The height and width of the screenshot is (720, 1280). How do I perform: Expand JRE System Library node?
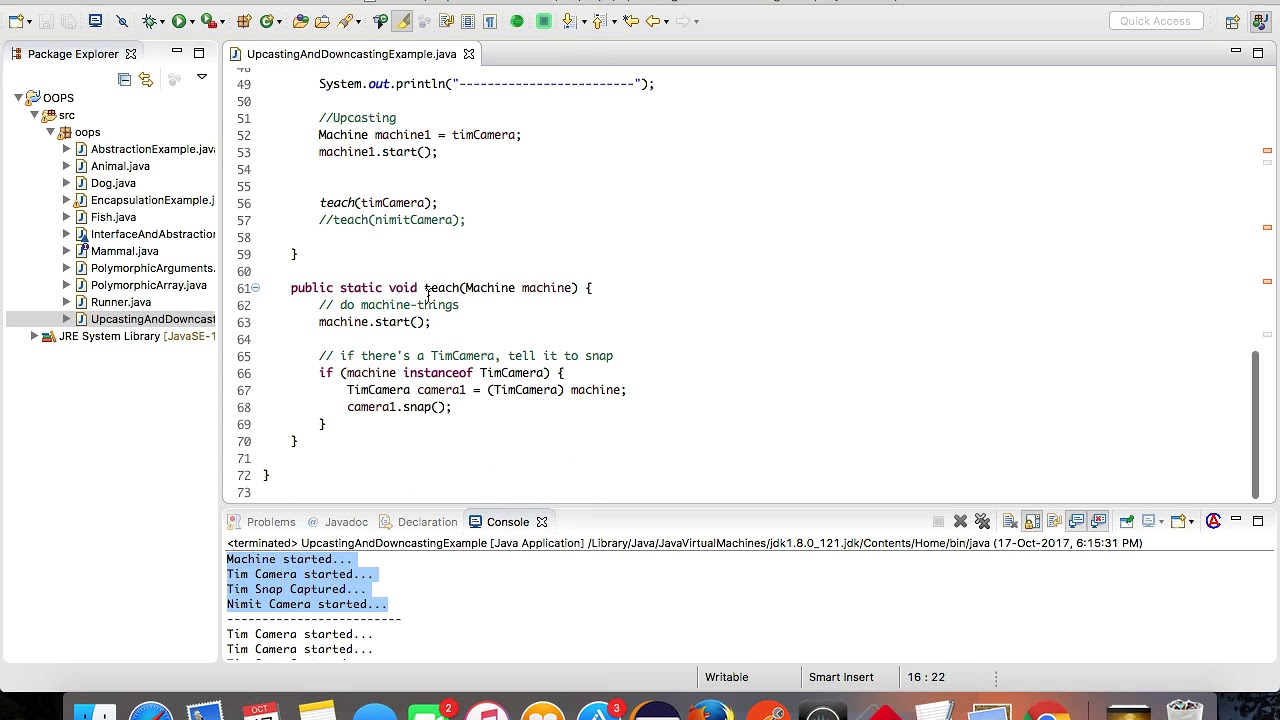pyautogui.click(x=34, y=336)
